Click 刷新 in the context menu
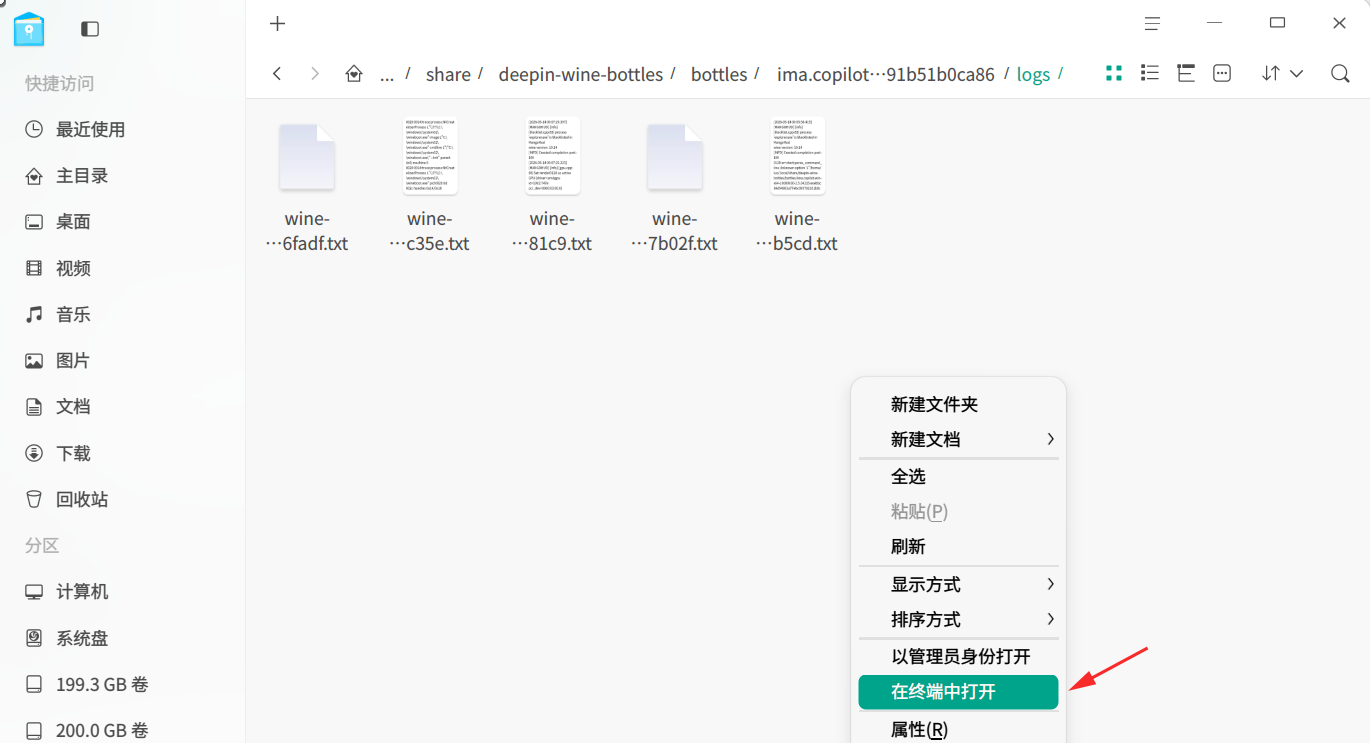The height and width of the screenshot is (743, 1370). pyautogui.click(x=958, y=546)
